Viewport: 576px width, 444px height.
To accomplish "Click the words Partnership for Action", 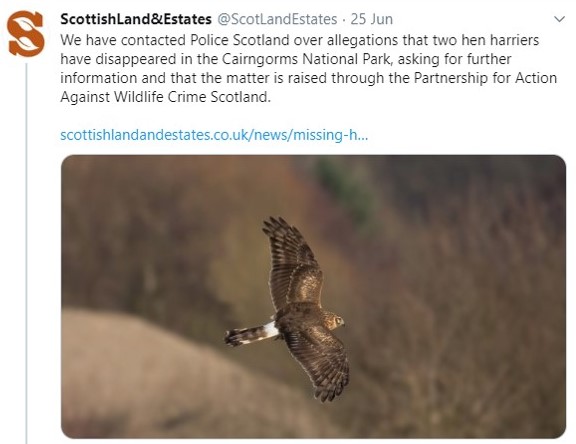I will pos(485,78).
